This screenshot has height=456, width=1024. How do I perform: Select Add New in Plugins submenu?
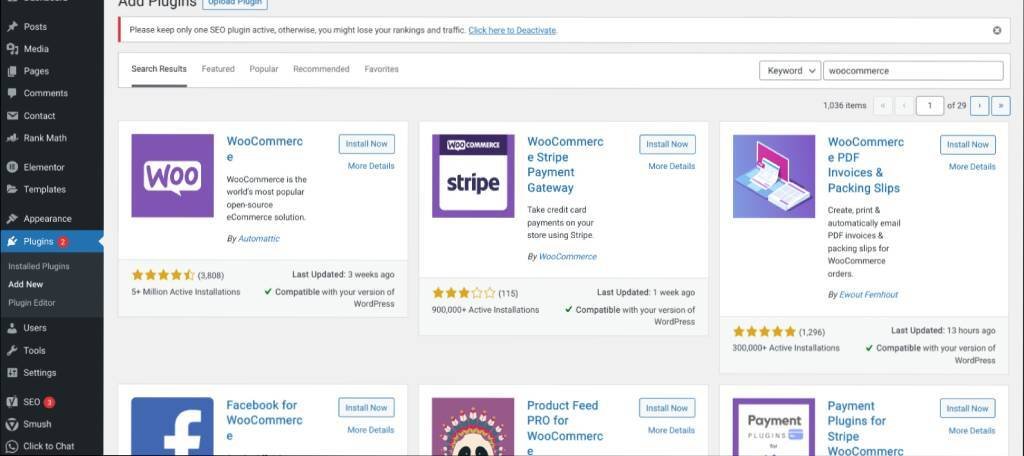25,285
